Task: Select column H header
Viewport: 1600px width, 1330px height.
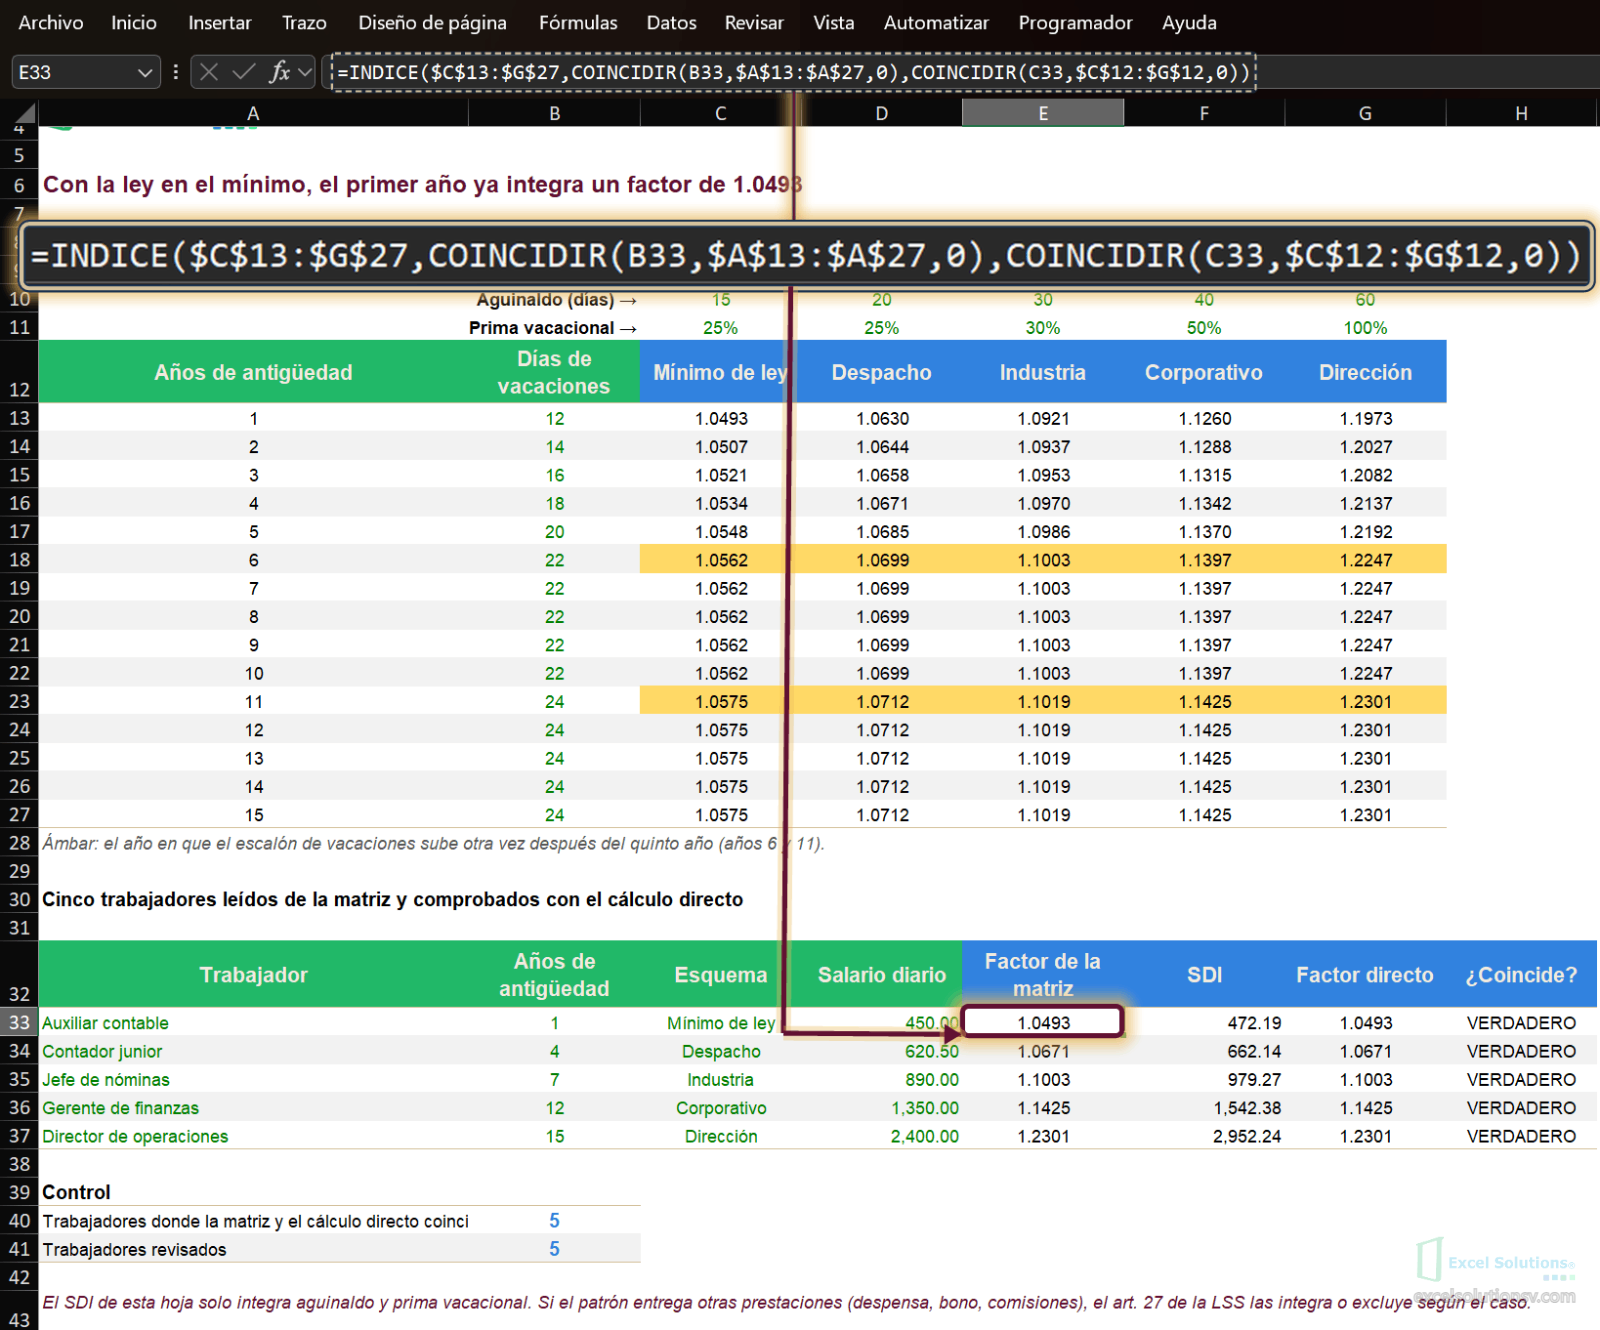Action: click(x=1521, y=113)
